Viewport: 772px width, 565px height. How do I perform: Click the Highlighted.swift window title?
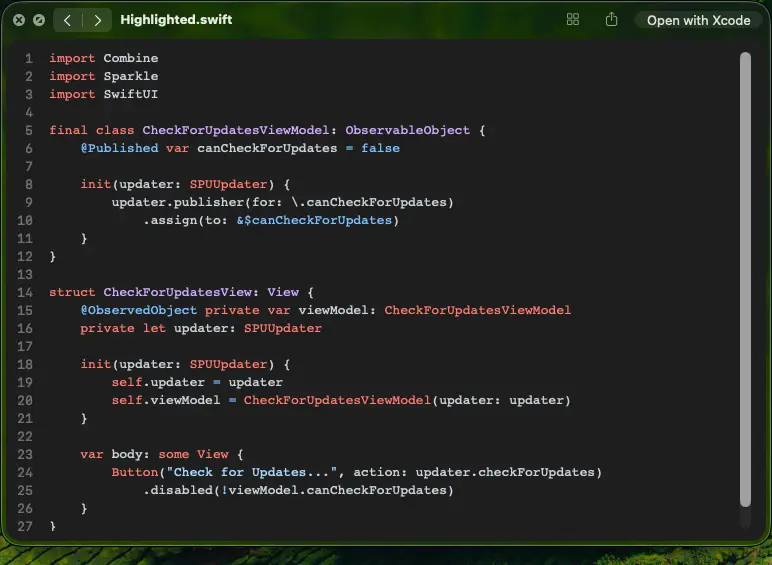[x=176, y=20]
